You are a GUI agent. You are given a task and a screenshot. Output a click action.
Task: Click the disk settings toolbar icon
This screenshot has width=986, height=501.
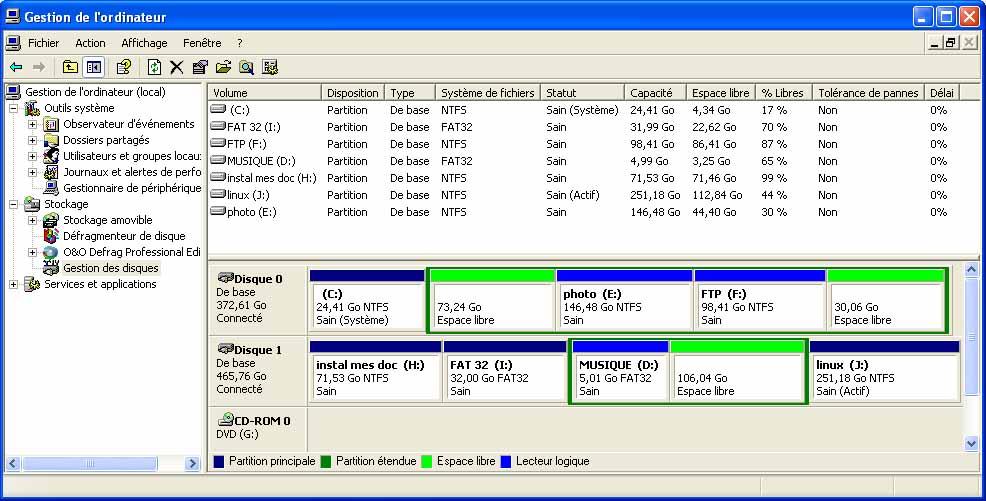[x=270, y=67]
